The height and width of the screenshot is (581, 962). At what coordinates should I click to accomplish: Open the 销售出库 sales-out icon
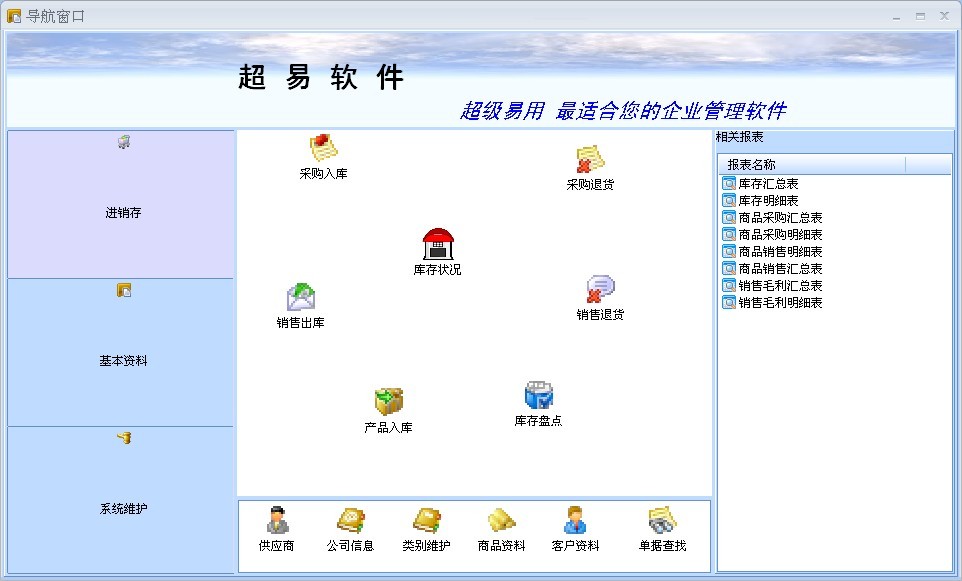pyautogui.click(x=301, y=298)
